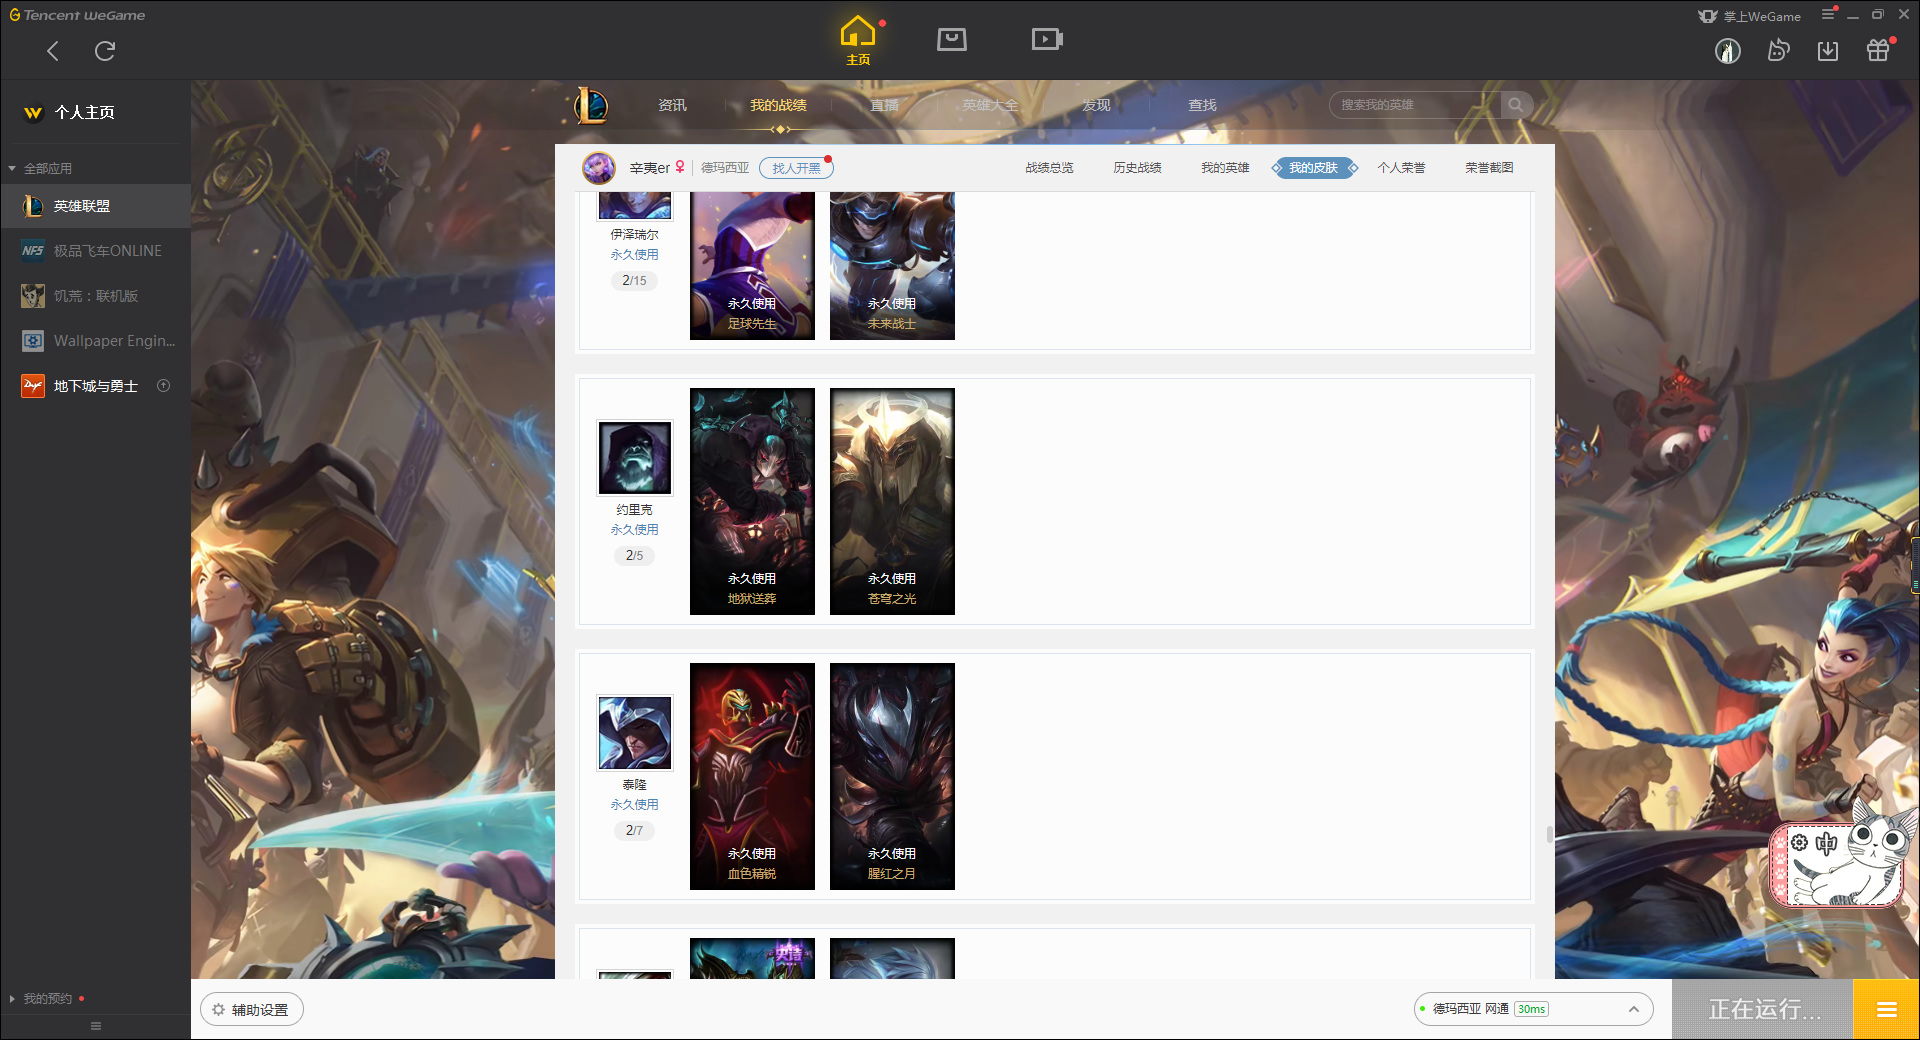This screenshot has height=1040, width=1920.
Task: Click the 2/15 skin count badge
Action: click(x=634, y=281)
